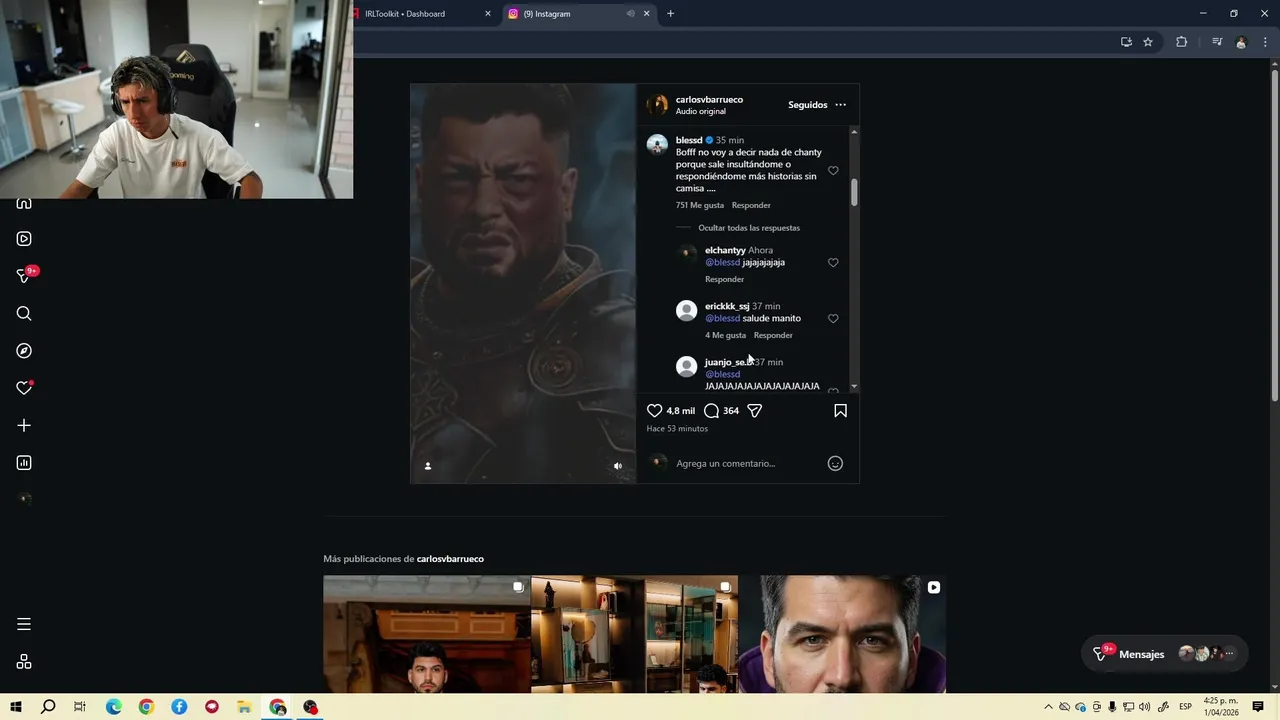The height and width of the screenshot is (720, 1280).
Task: Open the Mensajes floating chat button
Action: click(1165, 654)
